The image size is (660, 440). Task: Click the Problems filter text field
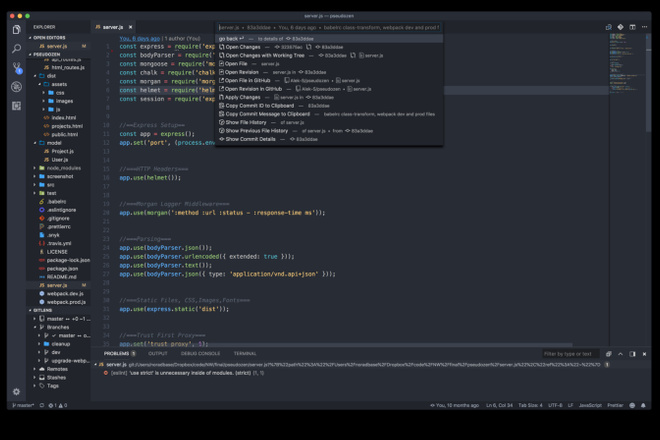[x=570, y=354]
